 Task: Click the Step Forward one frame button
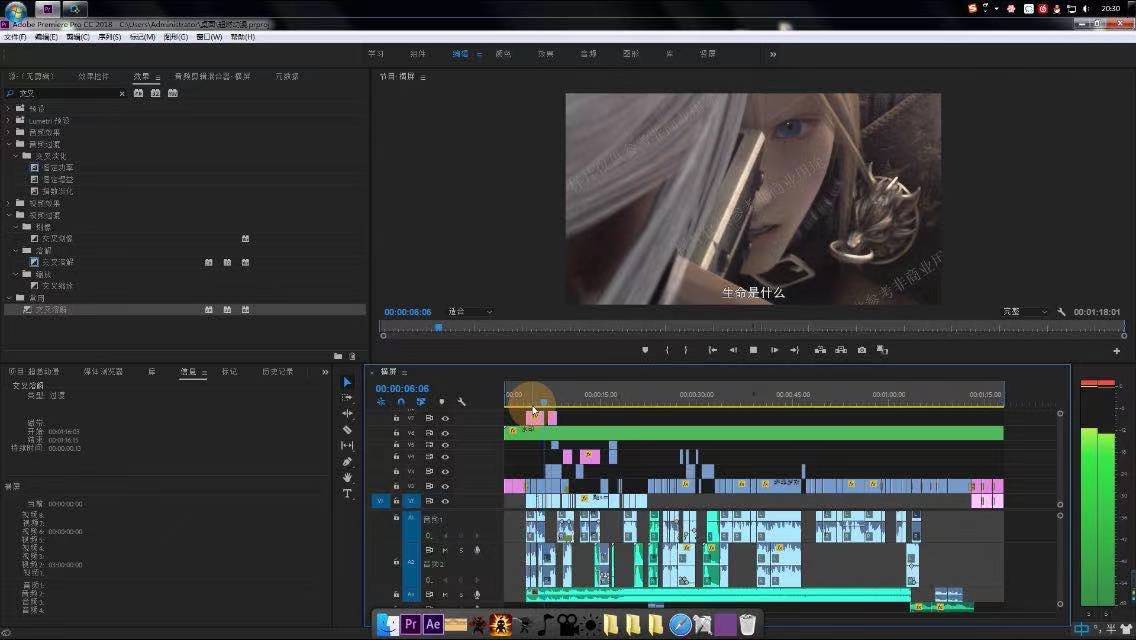(774, 350)
